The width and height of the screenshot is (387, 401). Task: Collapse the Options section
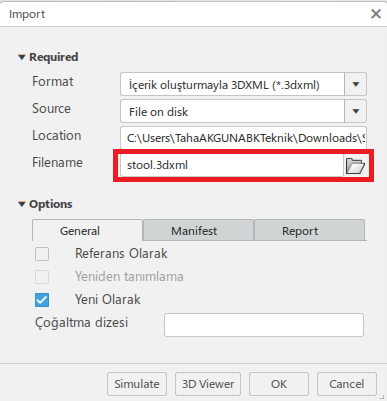pos(22,204)
